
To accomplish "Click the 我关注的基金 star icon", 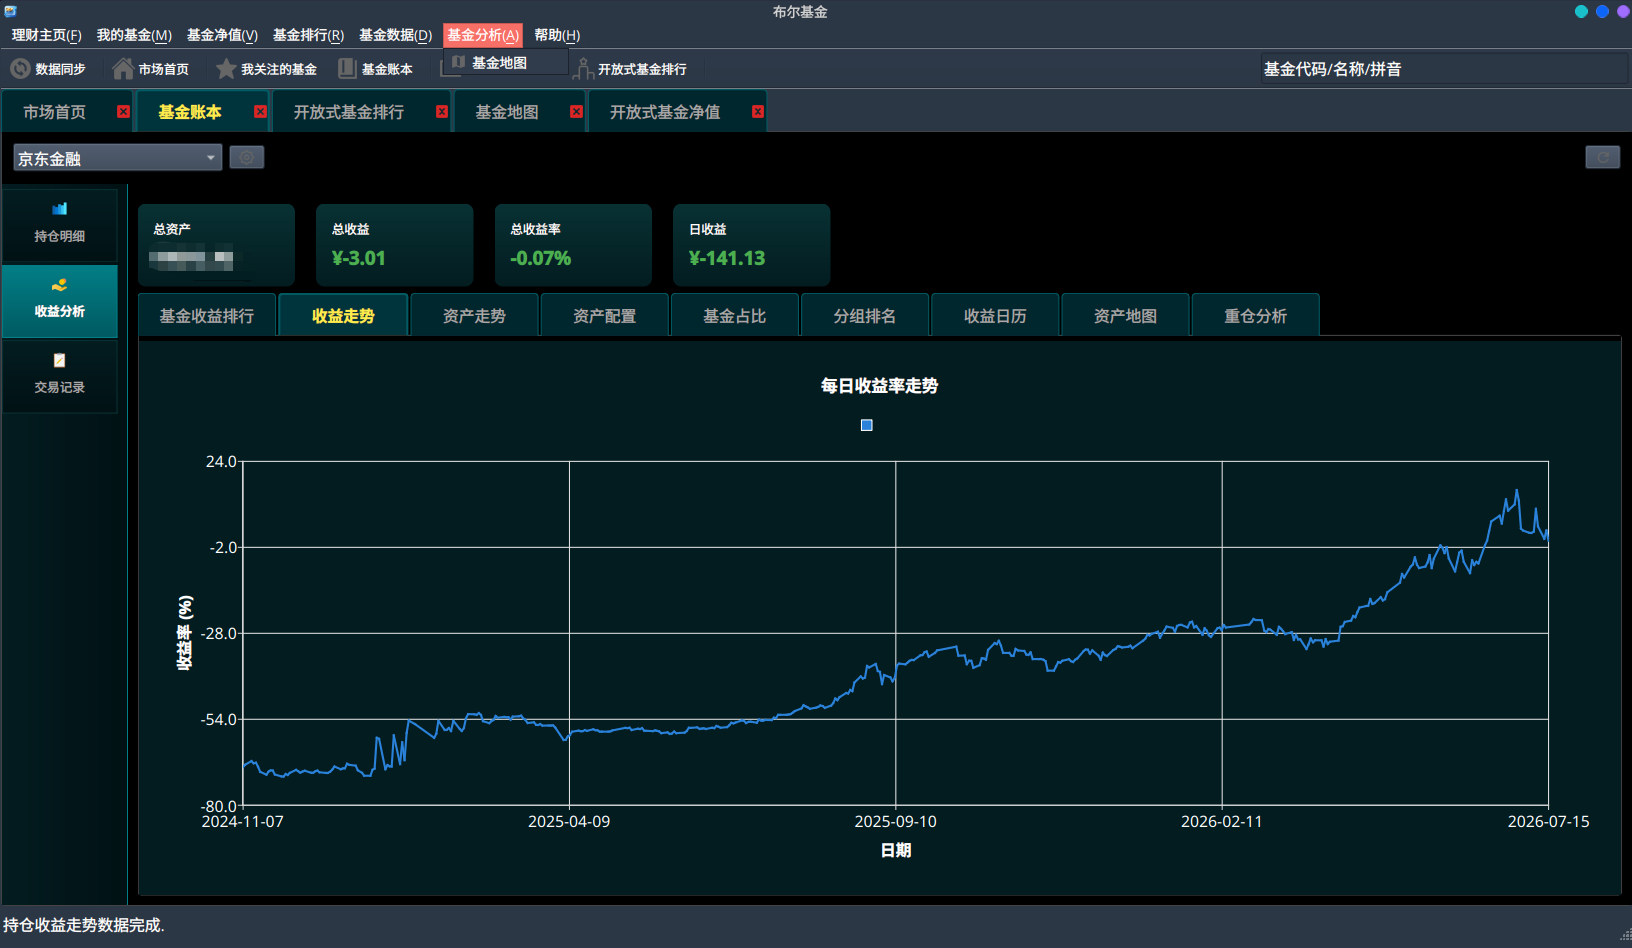I will click(x=227, y=69).
